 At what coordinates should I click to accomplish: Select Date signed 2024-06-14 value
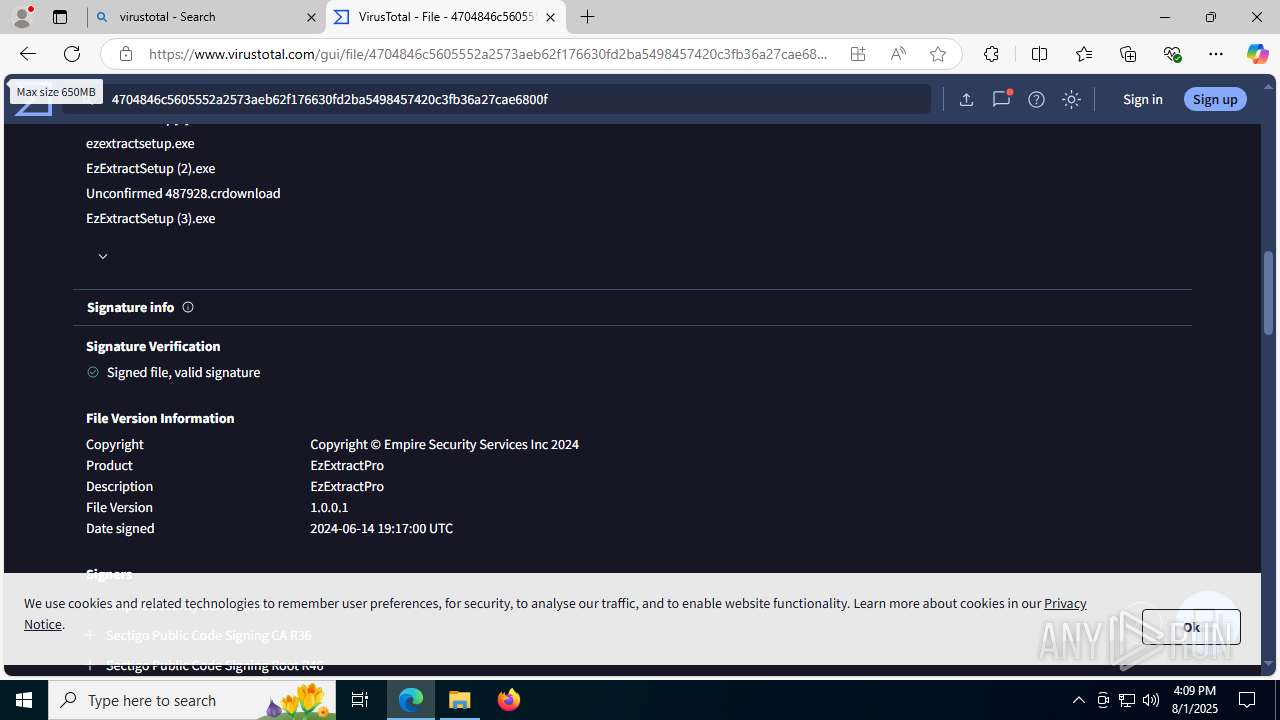coord(381,528)
